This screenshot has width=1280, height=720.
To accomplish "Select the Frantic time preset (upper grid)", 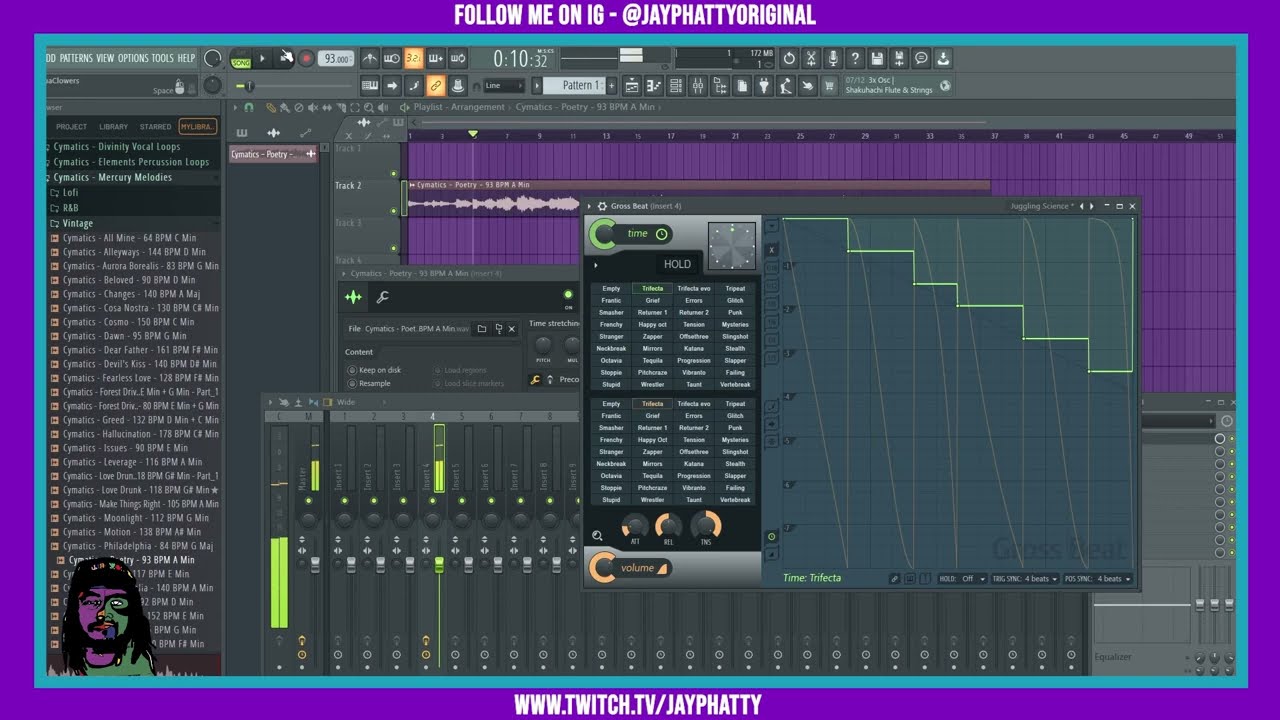I will [611, 301].
